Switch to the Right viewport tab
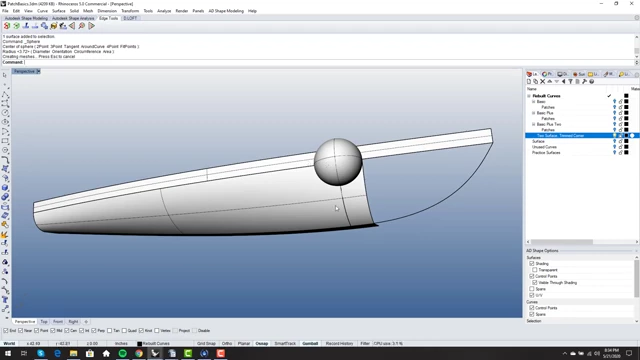Image resolution: width=640 pixels, height=360 pixels. tap(73, 322)
